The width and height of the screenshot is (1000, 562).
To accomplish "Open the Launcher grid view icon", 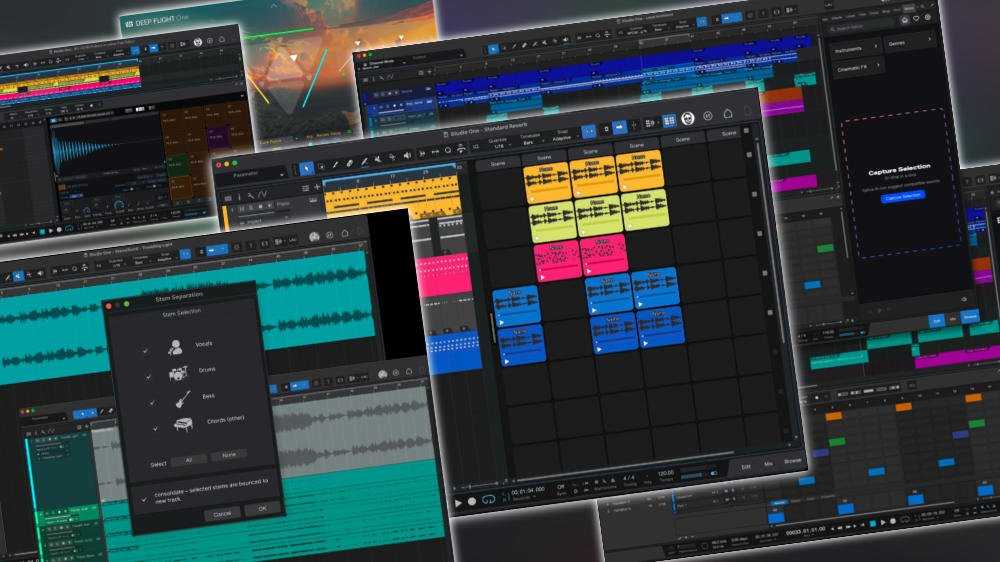I will point(668,120).
